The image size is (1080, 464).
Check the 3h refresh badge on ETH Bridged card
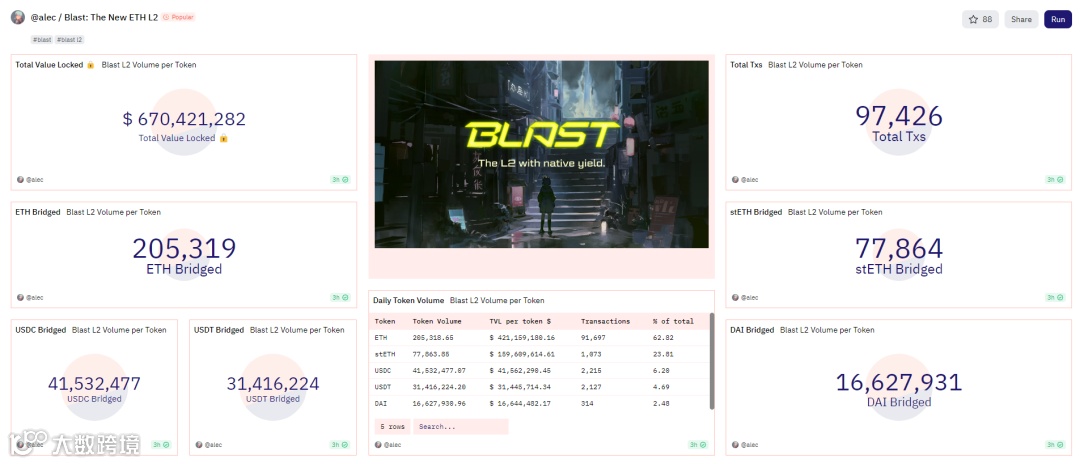[x=340, y=297]
